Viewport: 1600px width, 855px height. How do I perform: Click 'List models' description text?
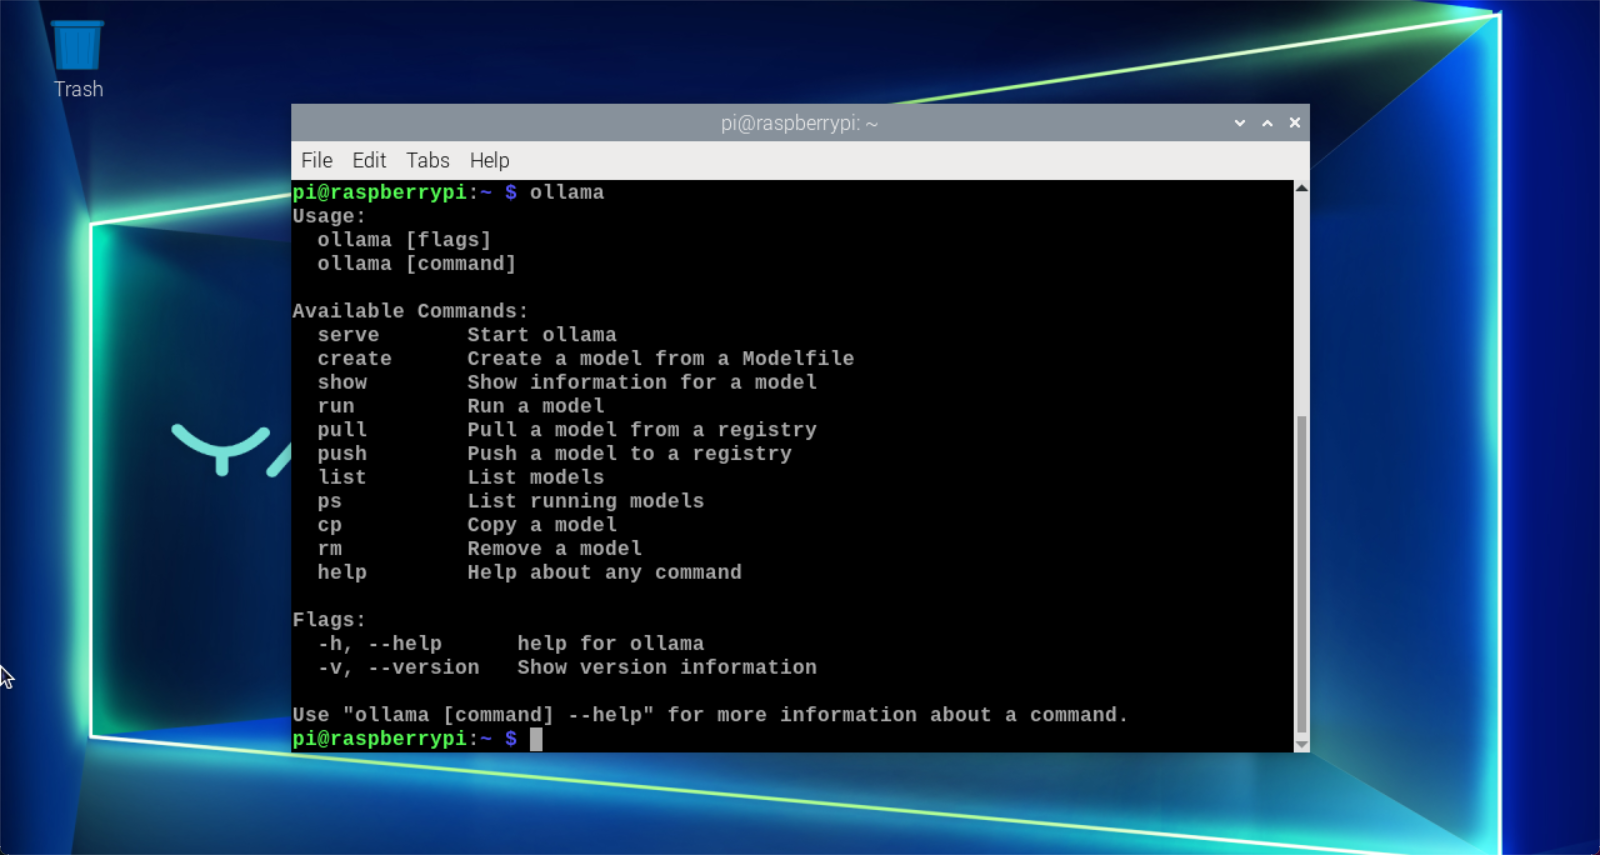(536, 478)
